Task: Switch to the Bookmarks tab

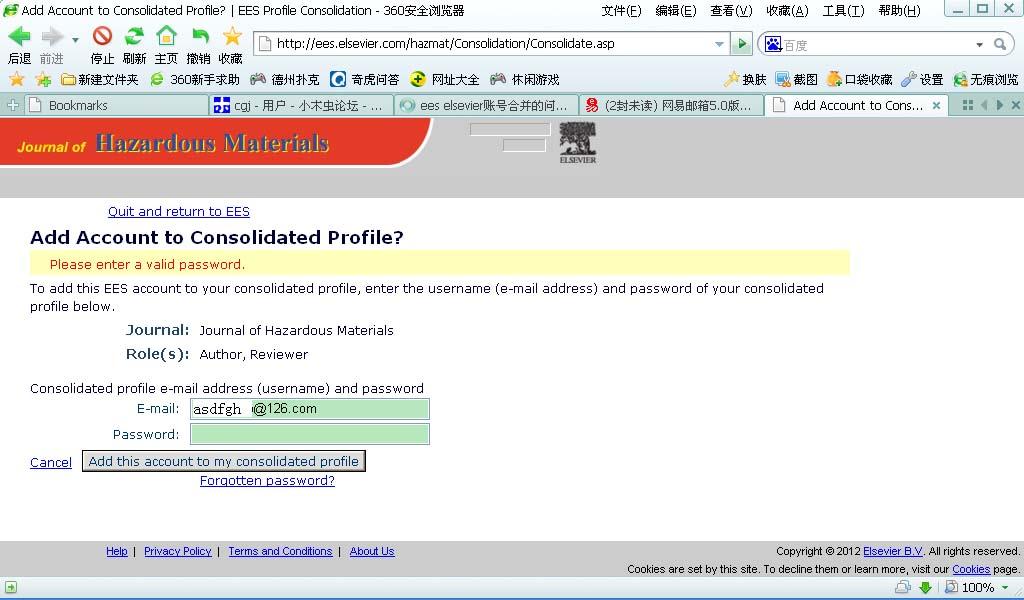Action: click(116, 106)
